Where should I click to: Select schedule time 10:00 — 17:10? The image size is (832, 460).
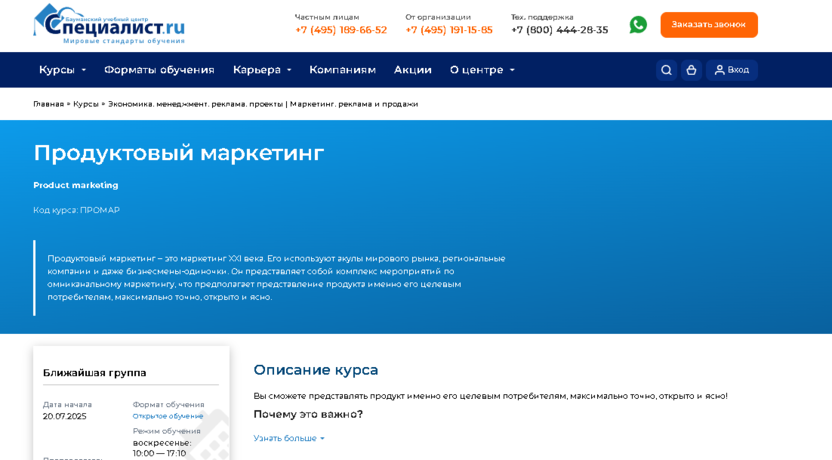[x=159, y=454]
